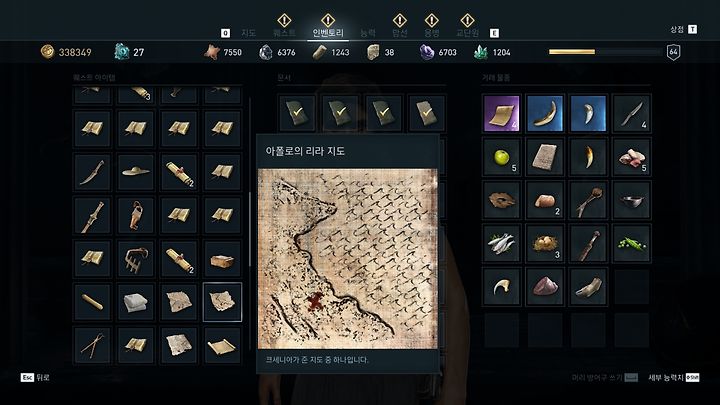The height and width of the screenshot is (405, 720).
Task: Select the first checked document tablet
Action: 297,113
